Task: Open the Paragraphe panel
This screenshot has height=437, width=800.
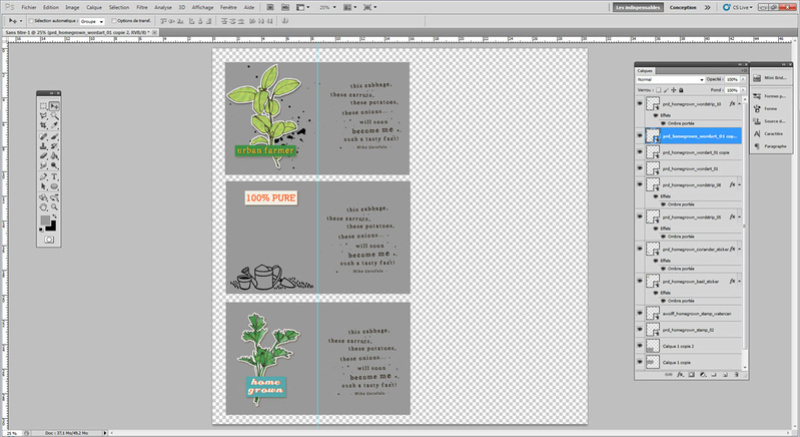Action: tap(770, 146)
